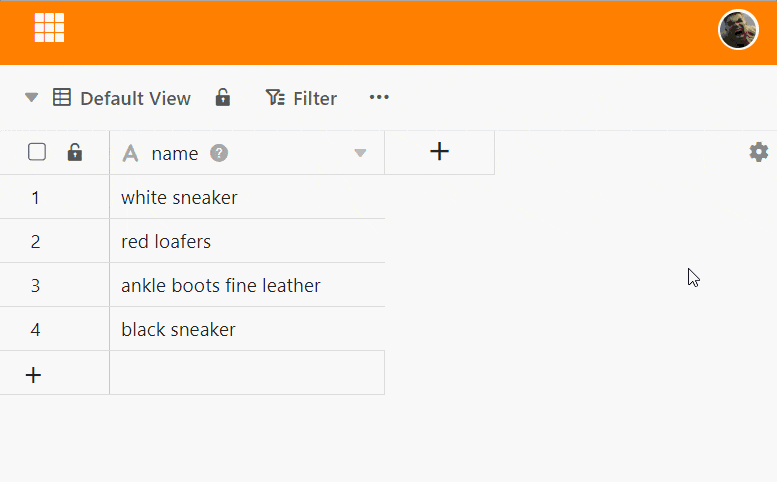Select row number 4

pos(35,329)
